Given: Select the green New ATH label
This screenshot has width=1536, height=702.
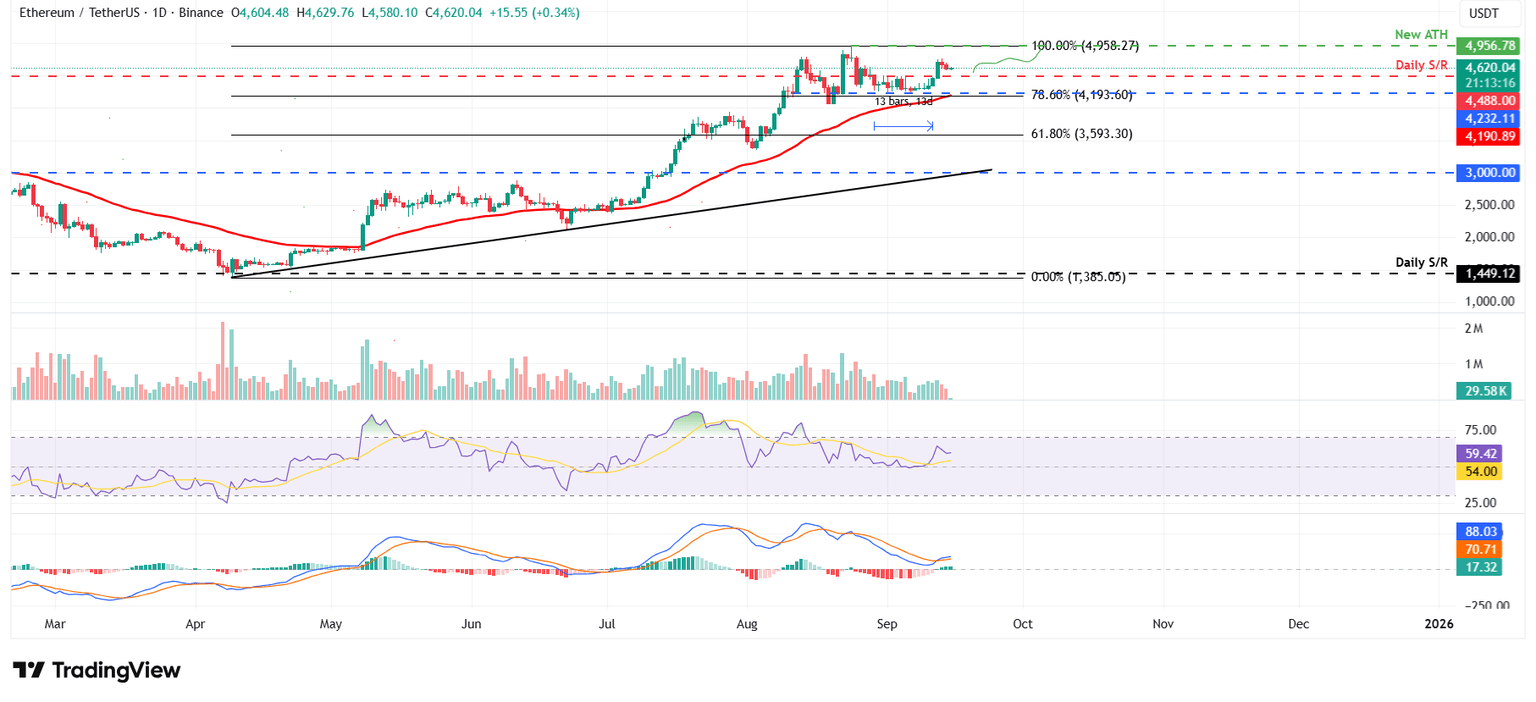Looking at the screenshot, I should pos(1421,34).
